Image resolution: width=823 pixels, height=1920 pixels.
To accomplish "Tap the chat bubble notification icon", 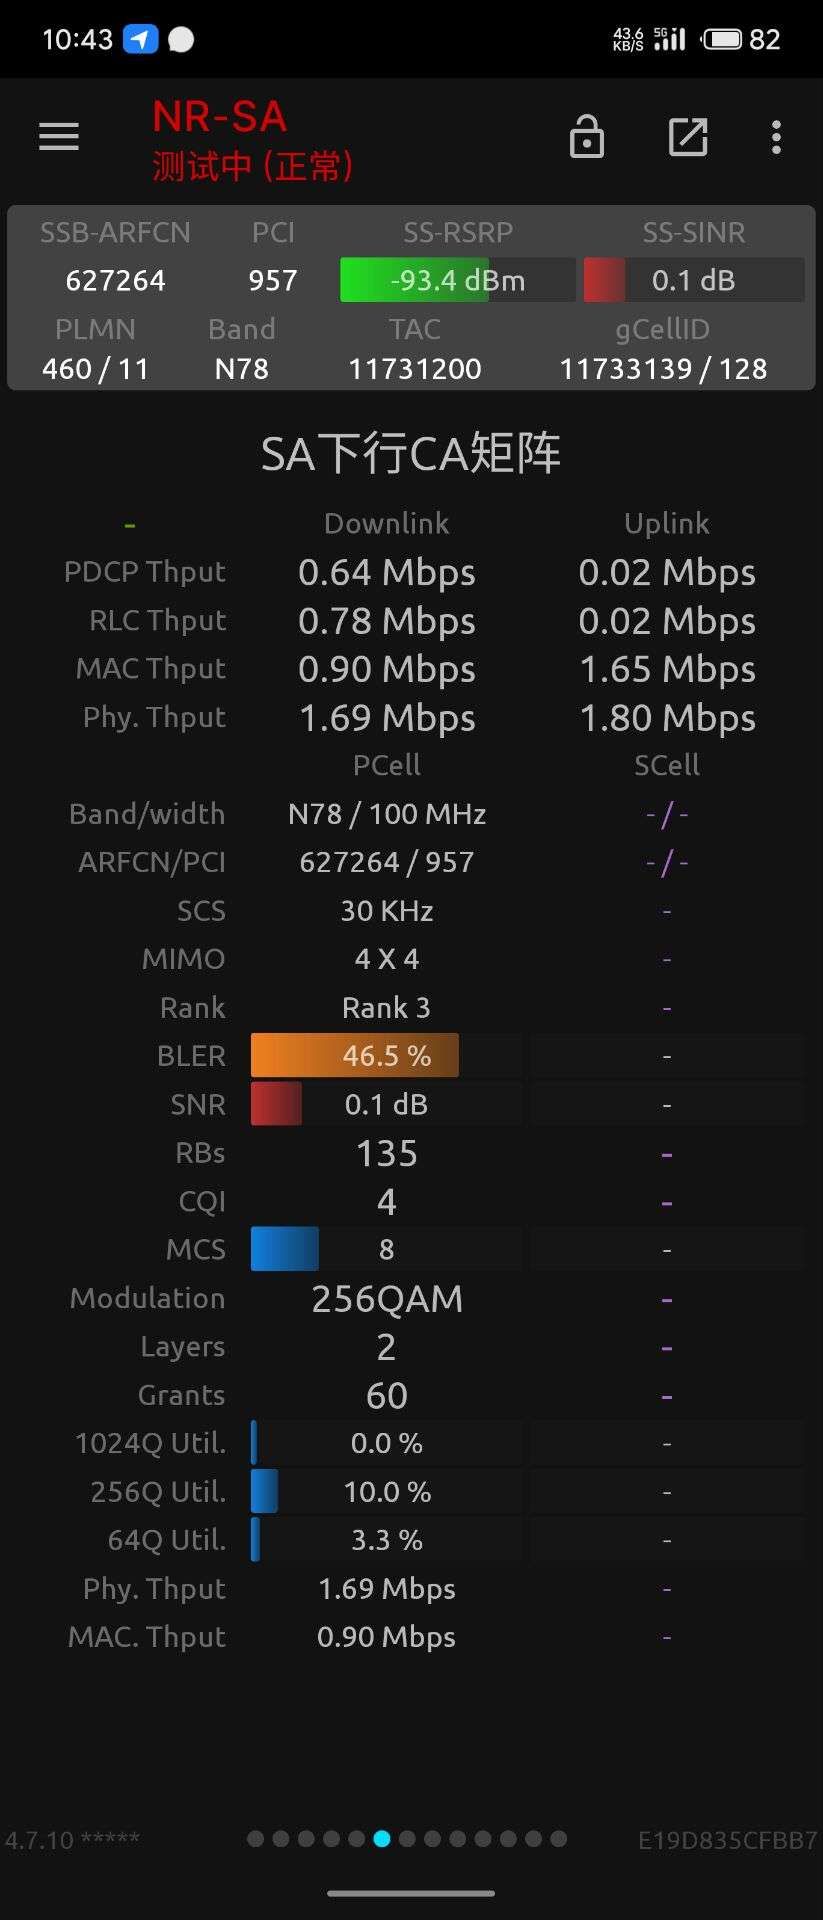I will coord(181,39).
